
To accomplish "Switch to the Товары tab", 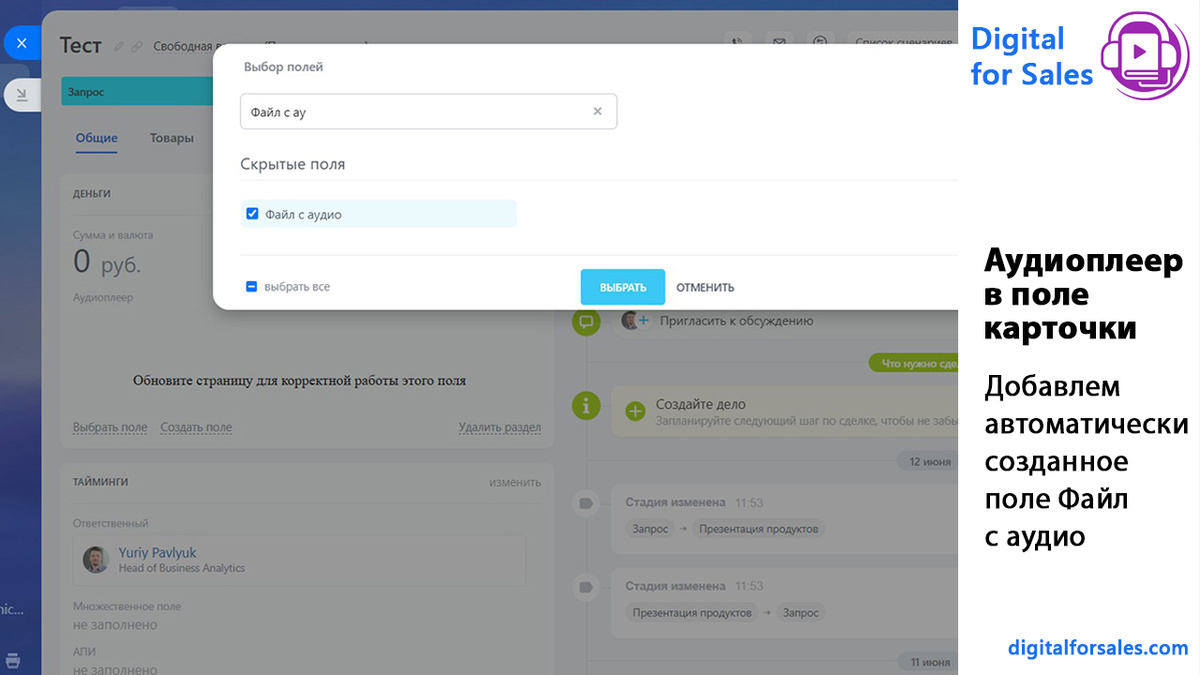I will 172,138.
